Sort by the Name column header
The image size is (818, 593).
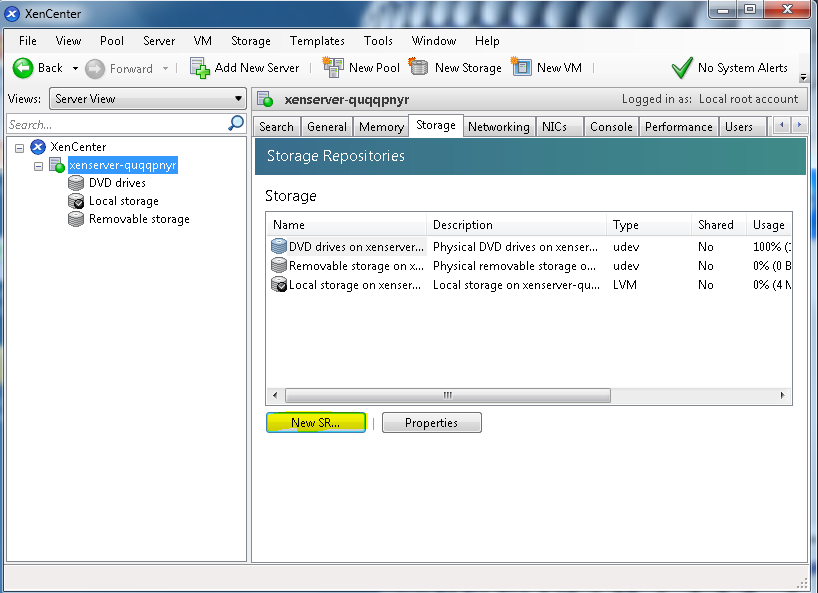pos(347,225)
